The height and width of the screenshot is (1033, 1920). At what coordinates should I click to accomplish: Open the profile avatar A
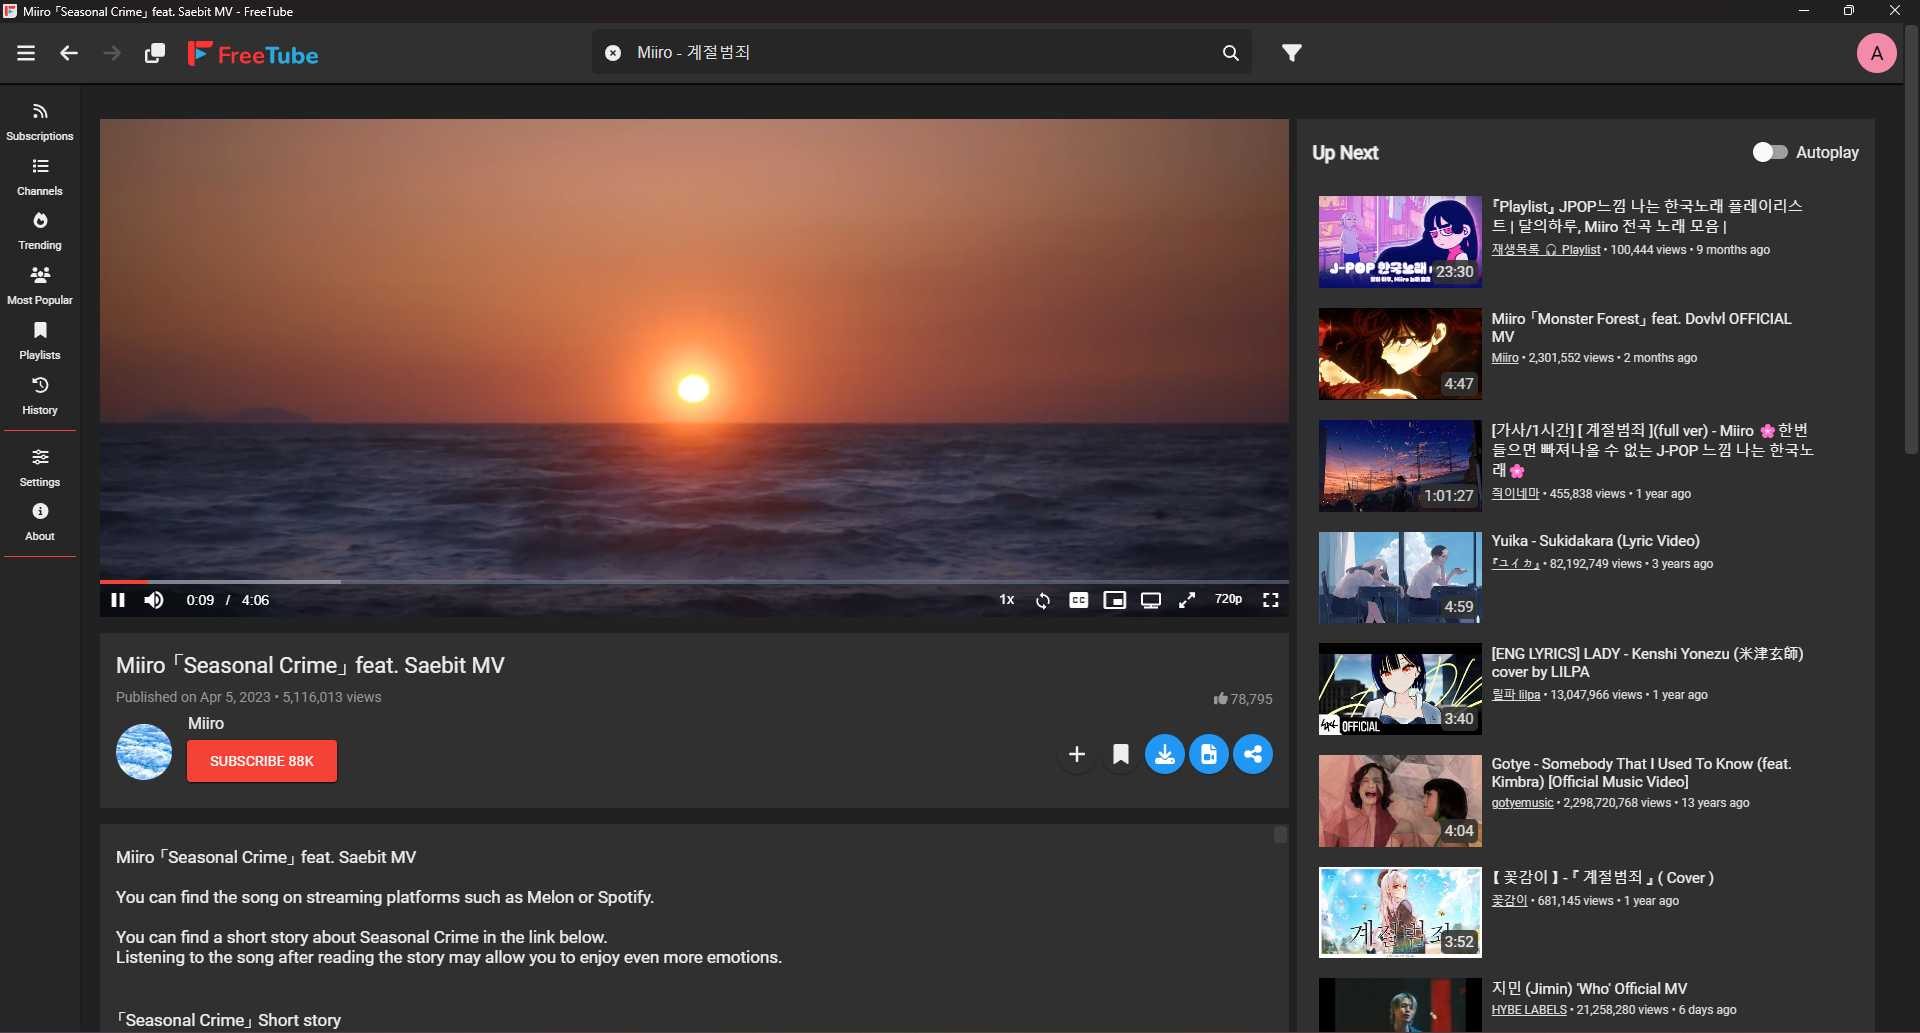coord(1876,53)
